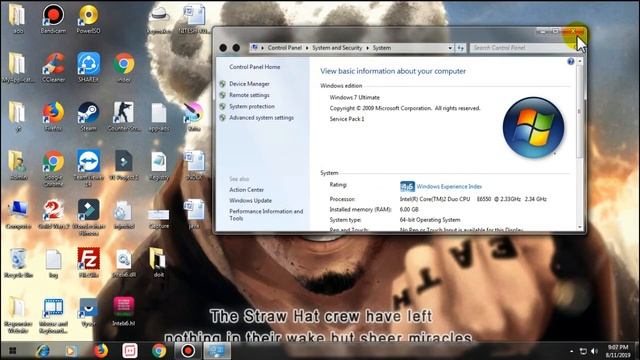Select the Bandicam desktop shortcut
The height and width of the screenshot is (360, 640).
tap(53, 19)
